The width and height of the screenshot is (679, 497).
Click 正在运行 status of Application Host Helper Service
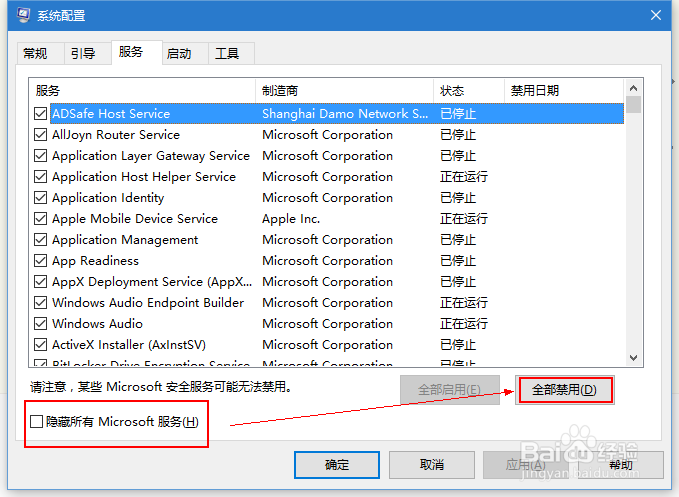[x=464, y=177]
